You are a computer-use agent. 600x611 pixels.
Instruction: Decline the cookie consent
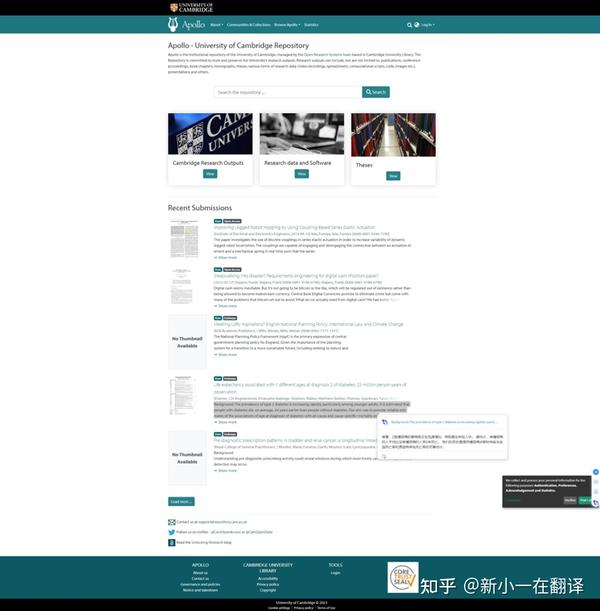(x=570, y=500)
